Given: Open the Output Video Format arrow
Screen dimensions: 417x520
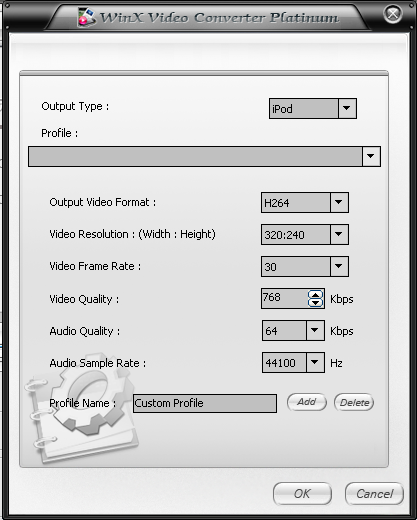Looking at the screenshot, I should click(339, 202).
